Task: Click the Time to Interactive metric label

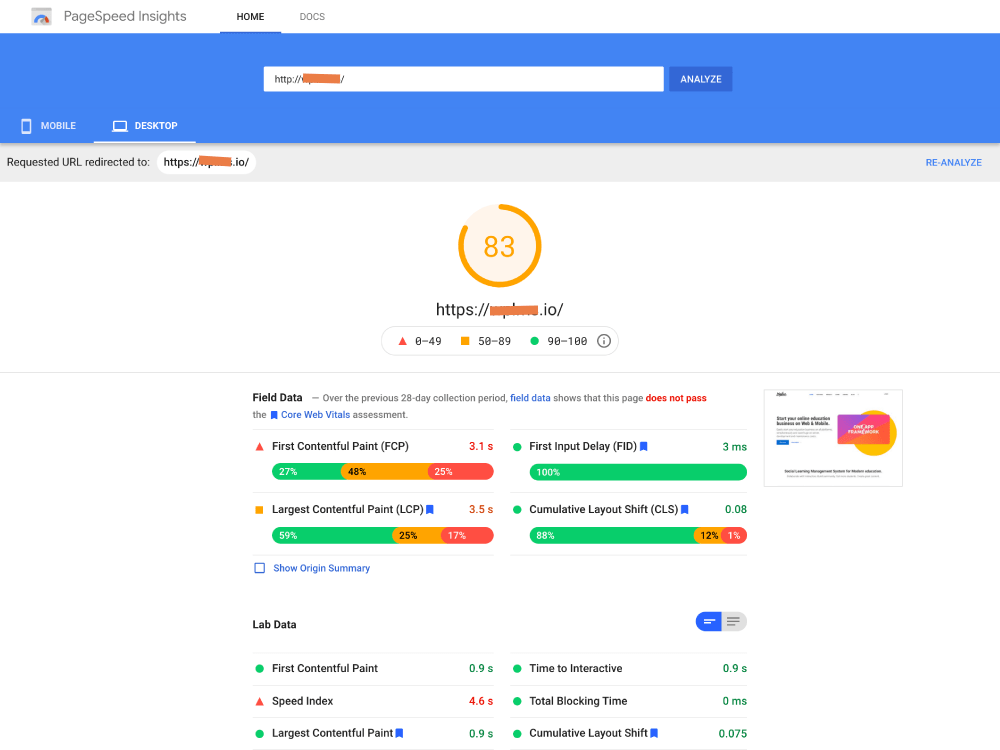Action: 575,668
